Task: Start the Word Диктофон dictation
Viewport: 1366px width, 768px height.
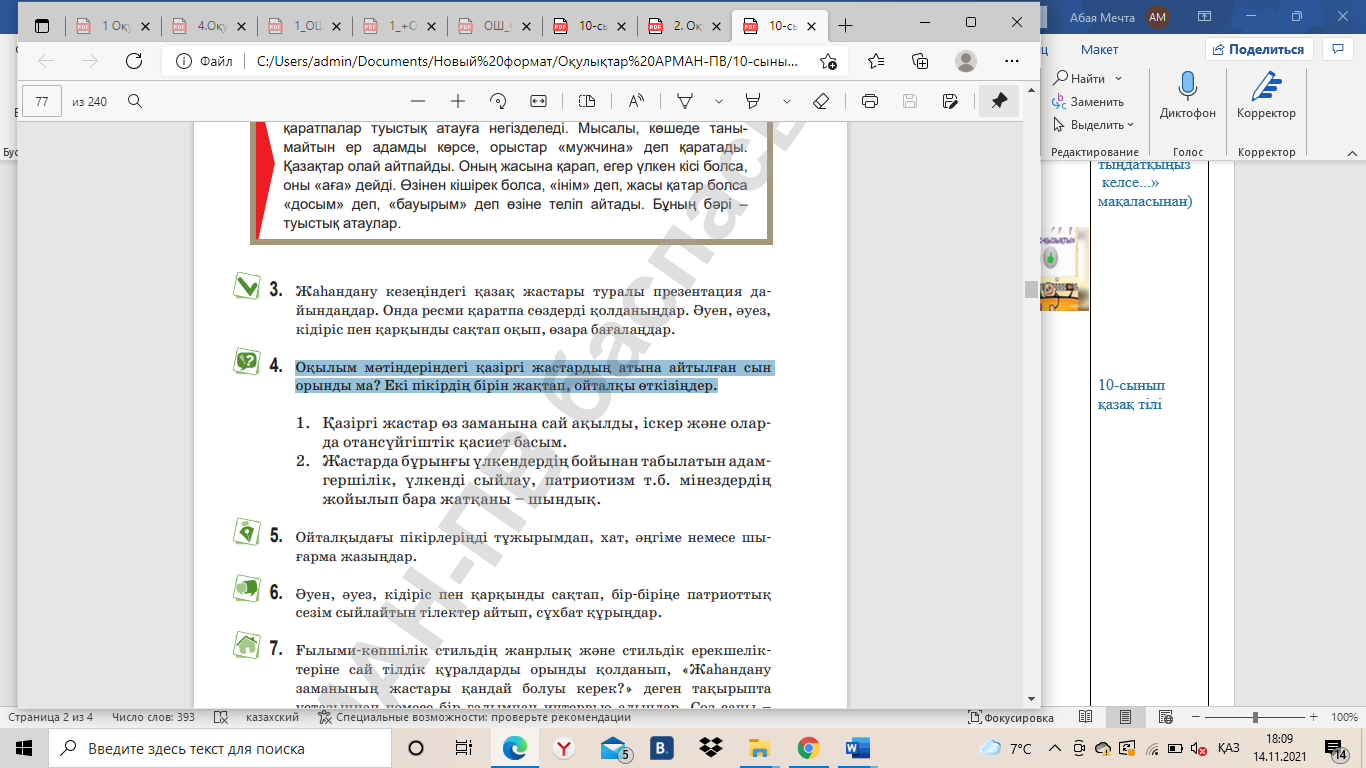Action: (1188, 93)
